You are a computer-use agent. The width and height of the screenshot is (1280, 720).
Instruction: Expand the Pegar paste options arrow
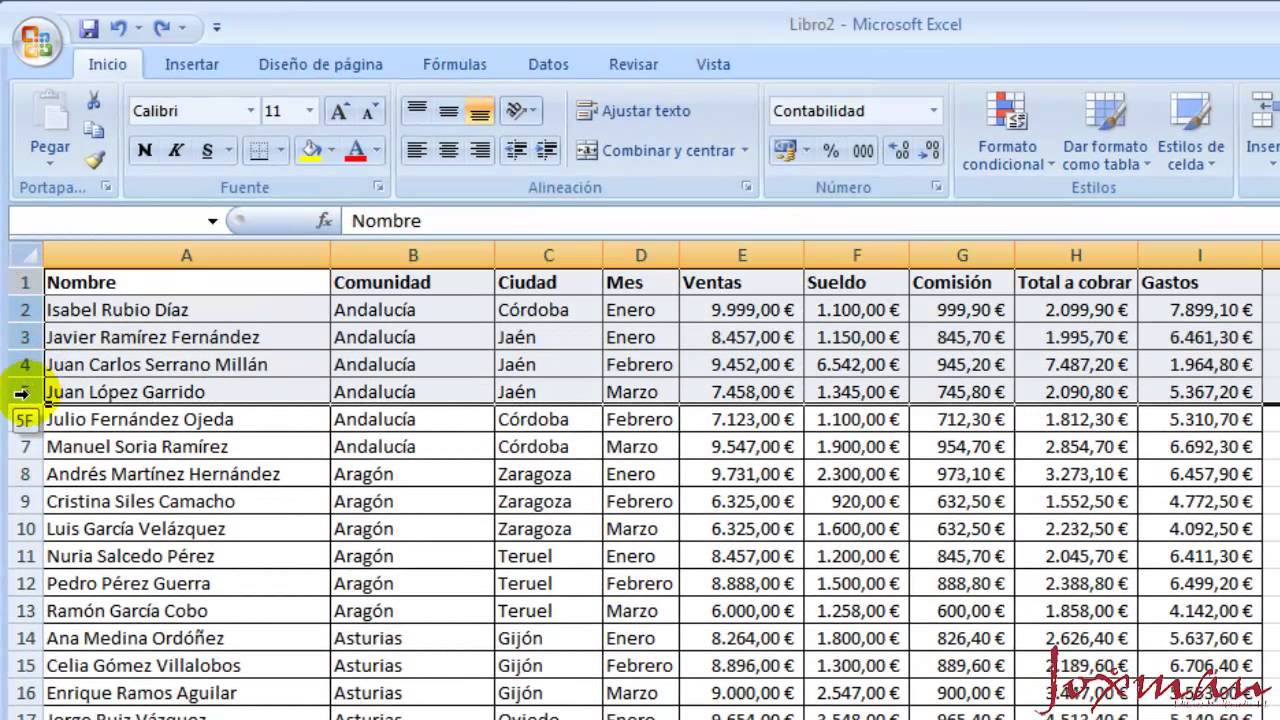pyautogui.click(x=49, y=164)
